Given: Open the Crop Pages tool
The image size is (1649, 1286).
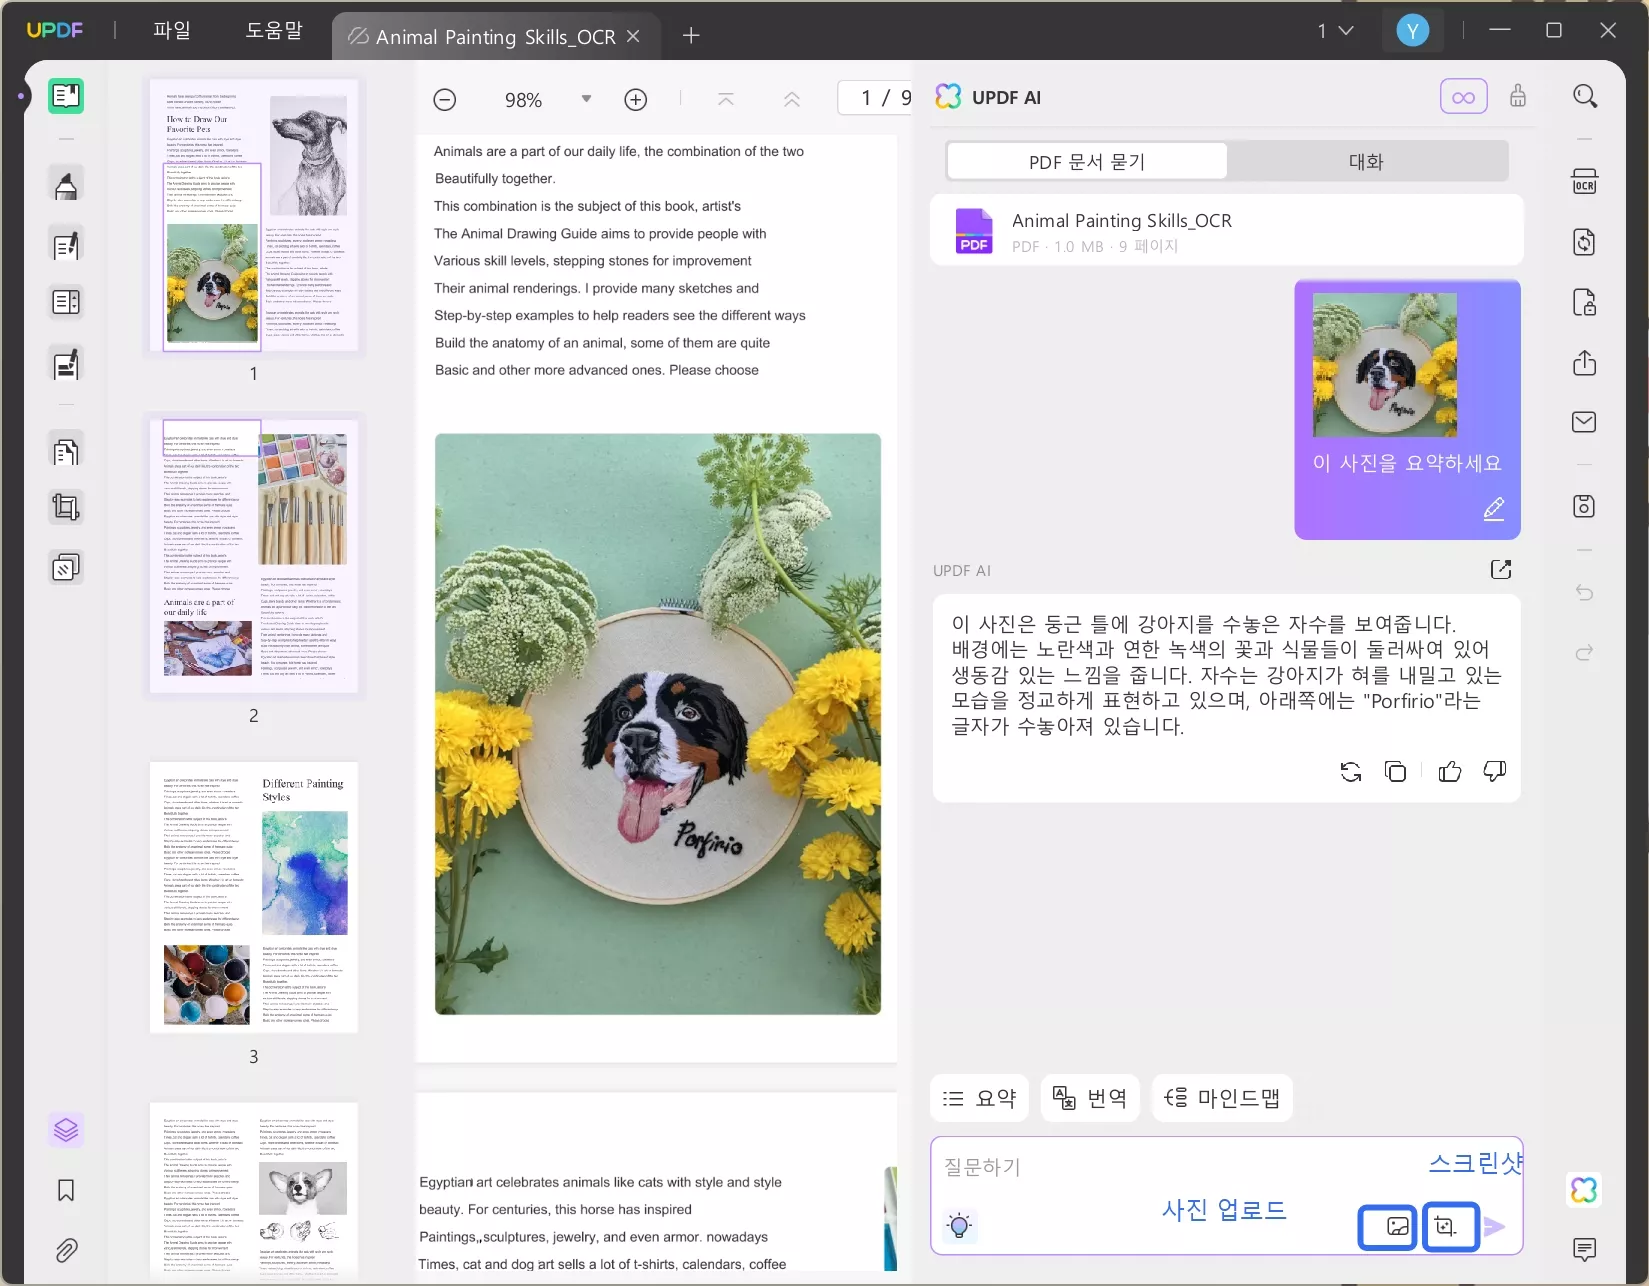Looking at the screenshot, I should (x=66, y=508).
